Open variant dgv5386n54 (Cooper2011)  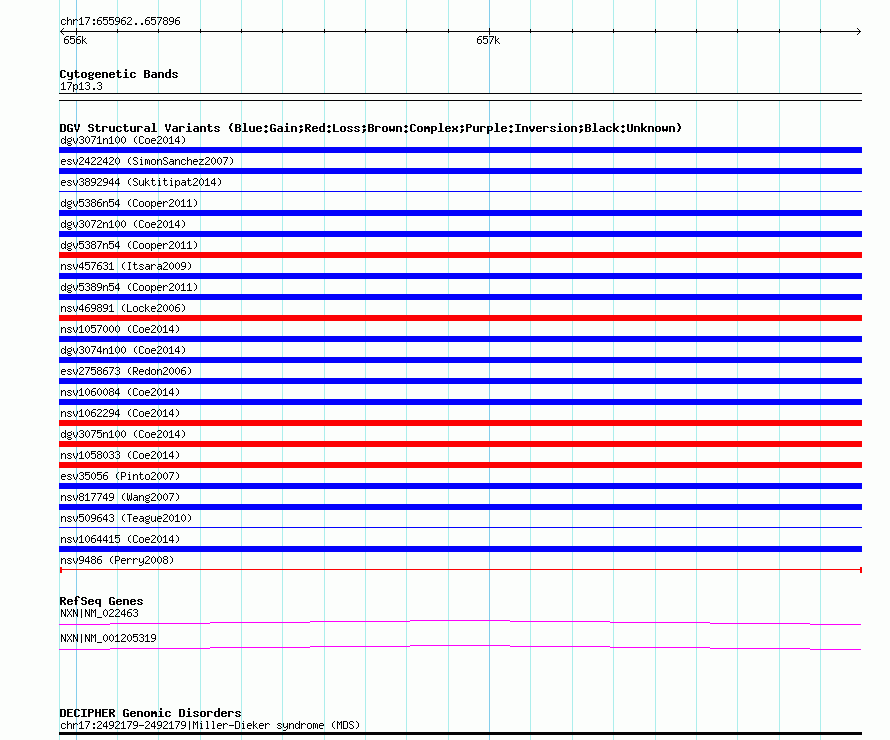point(129,203)
